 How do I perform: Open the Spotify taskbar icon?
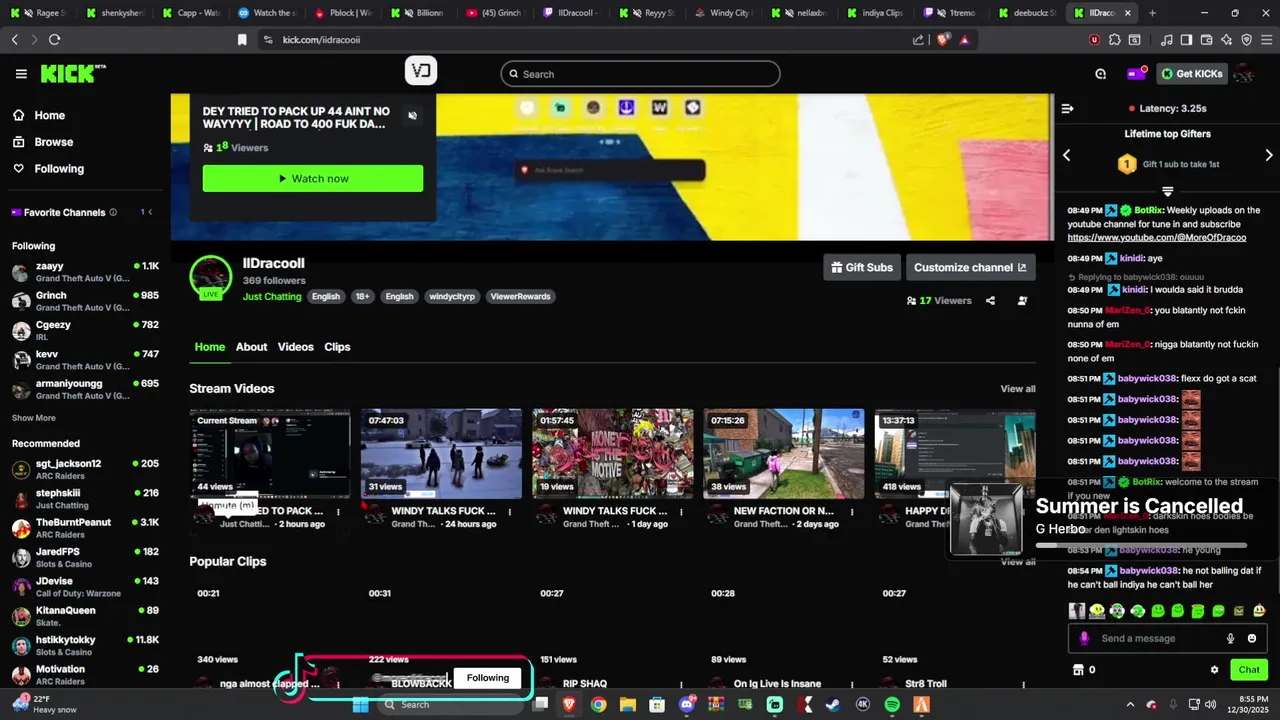coord(892,704)
